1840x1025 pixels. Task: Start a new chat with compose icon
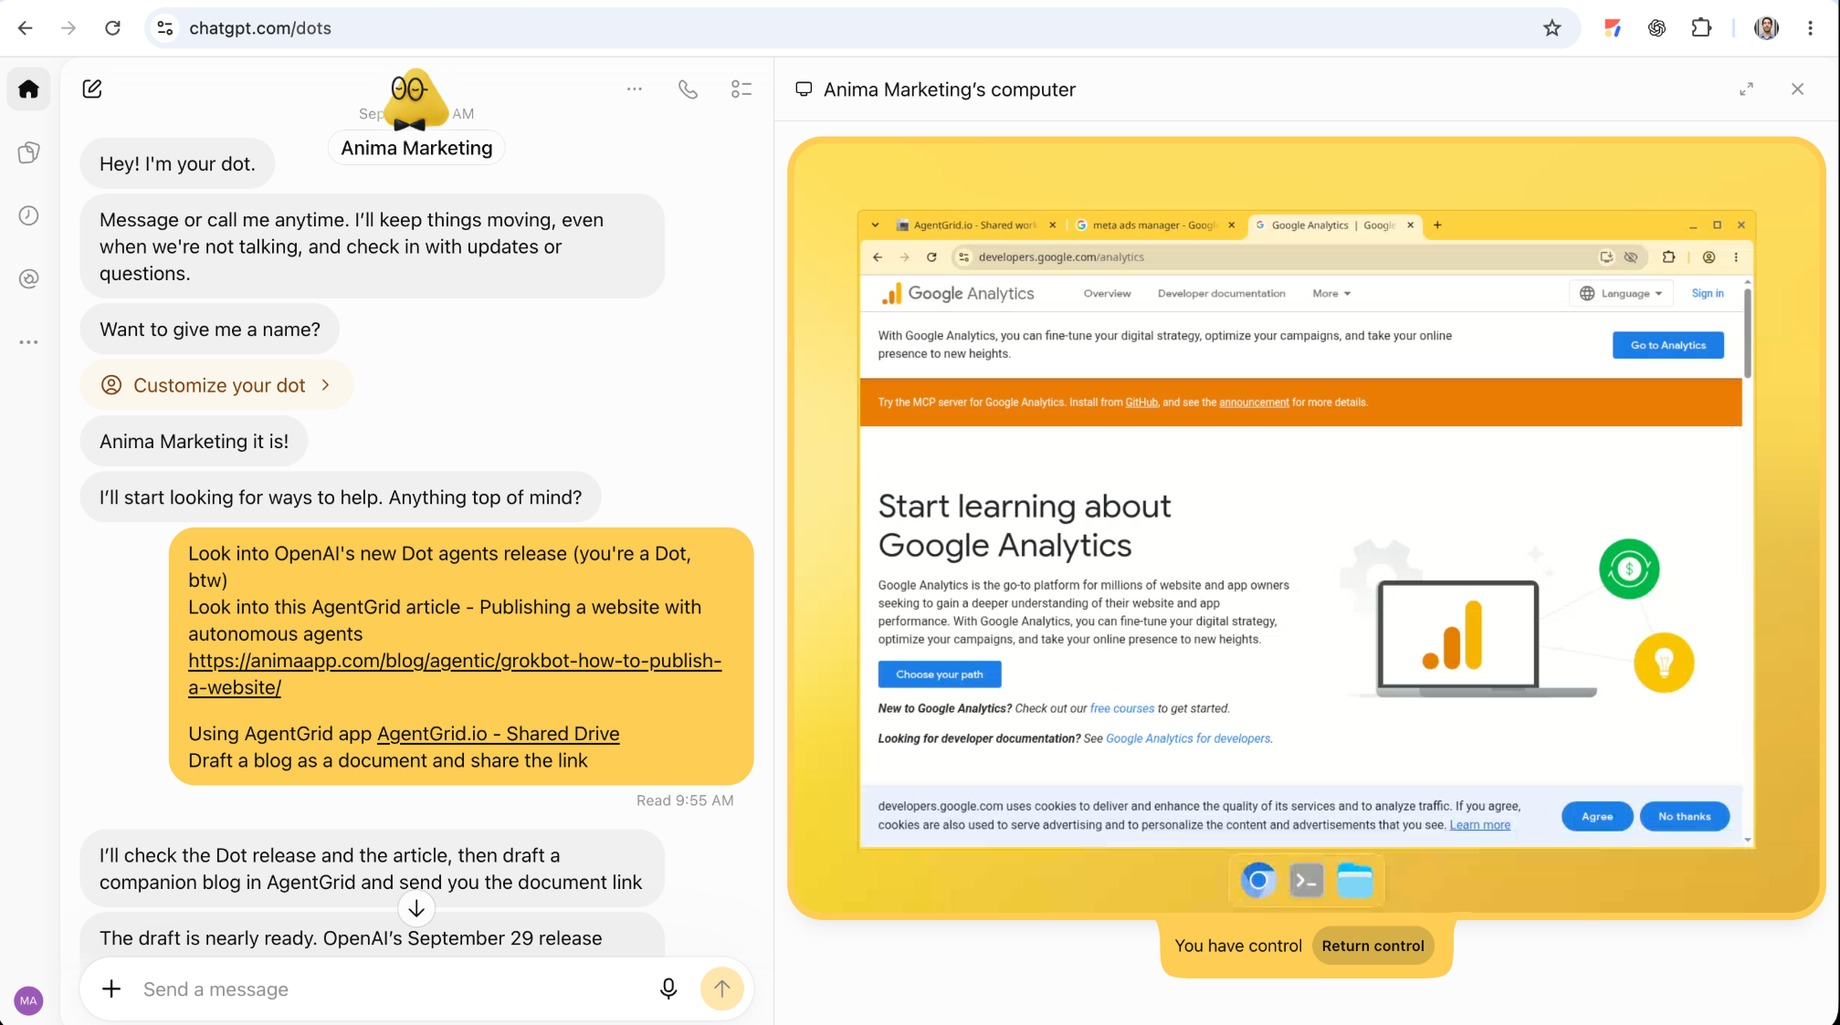(92, 89)
